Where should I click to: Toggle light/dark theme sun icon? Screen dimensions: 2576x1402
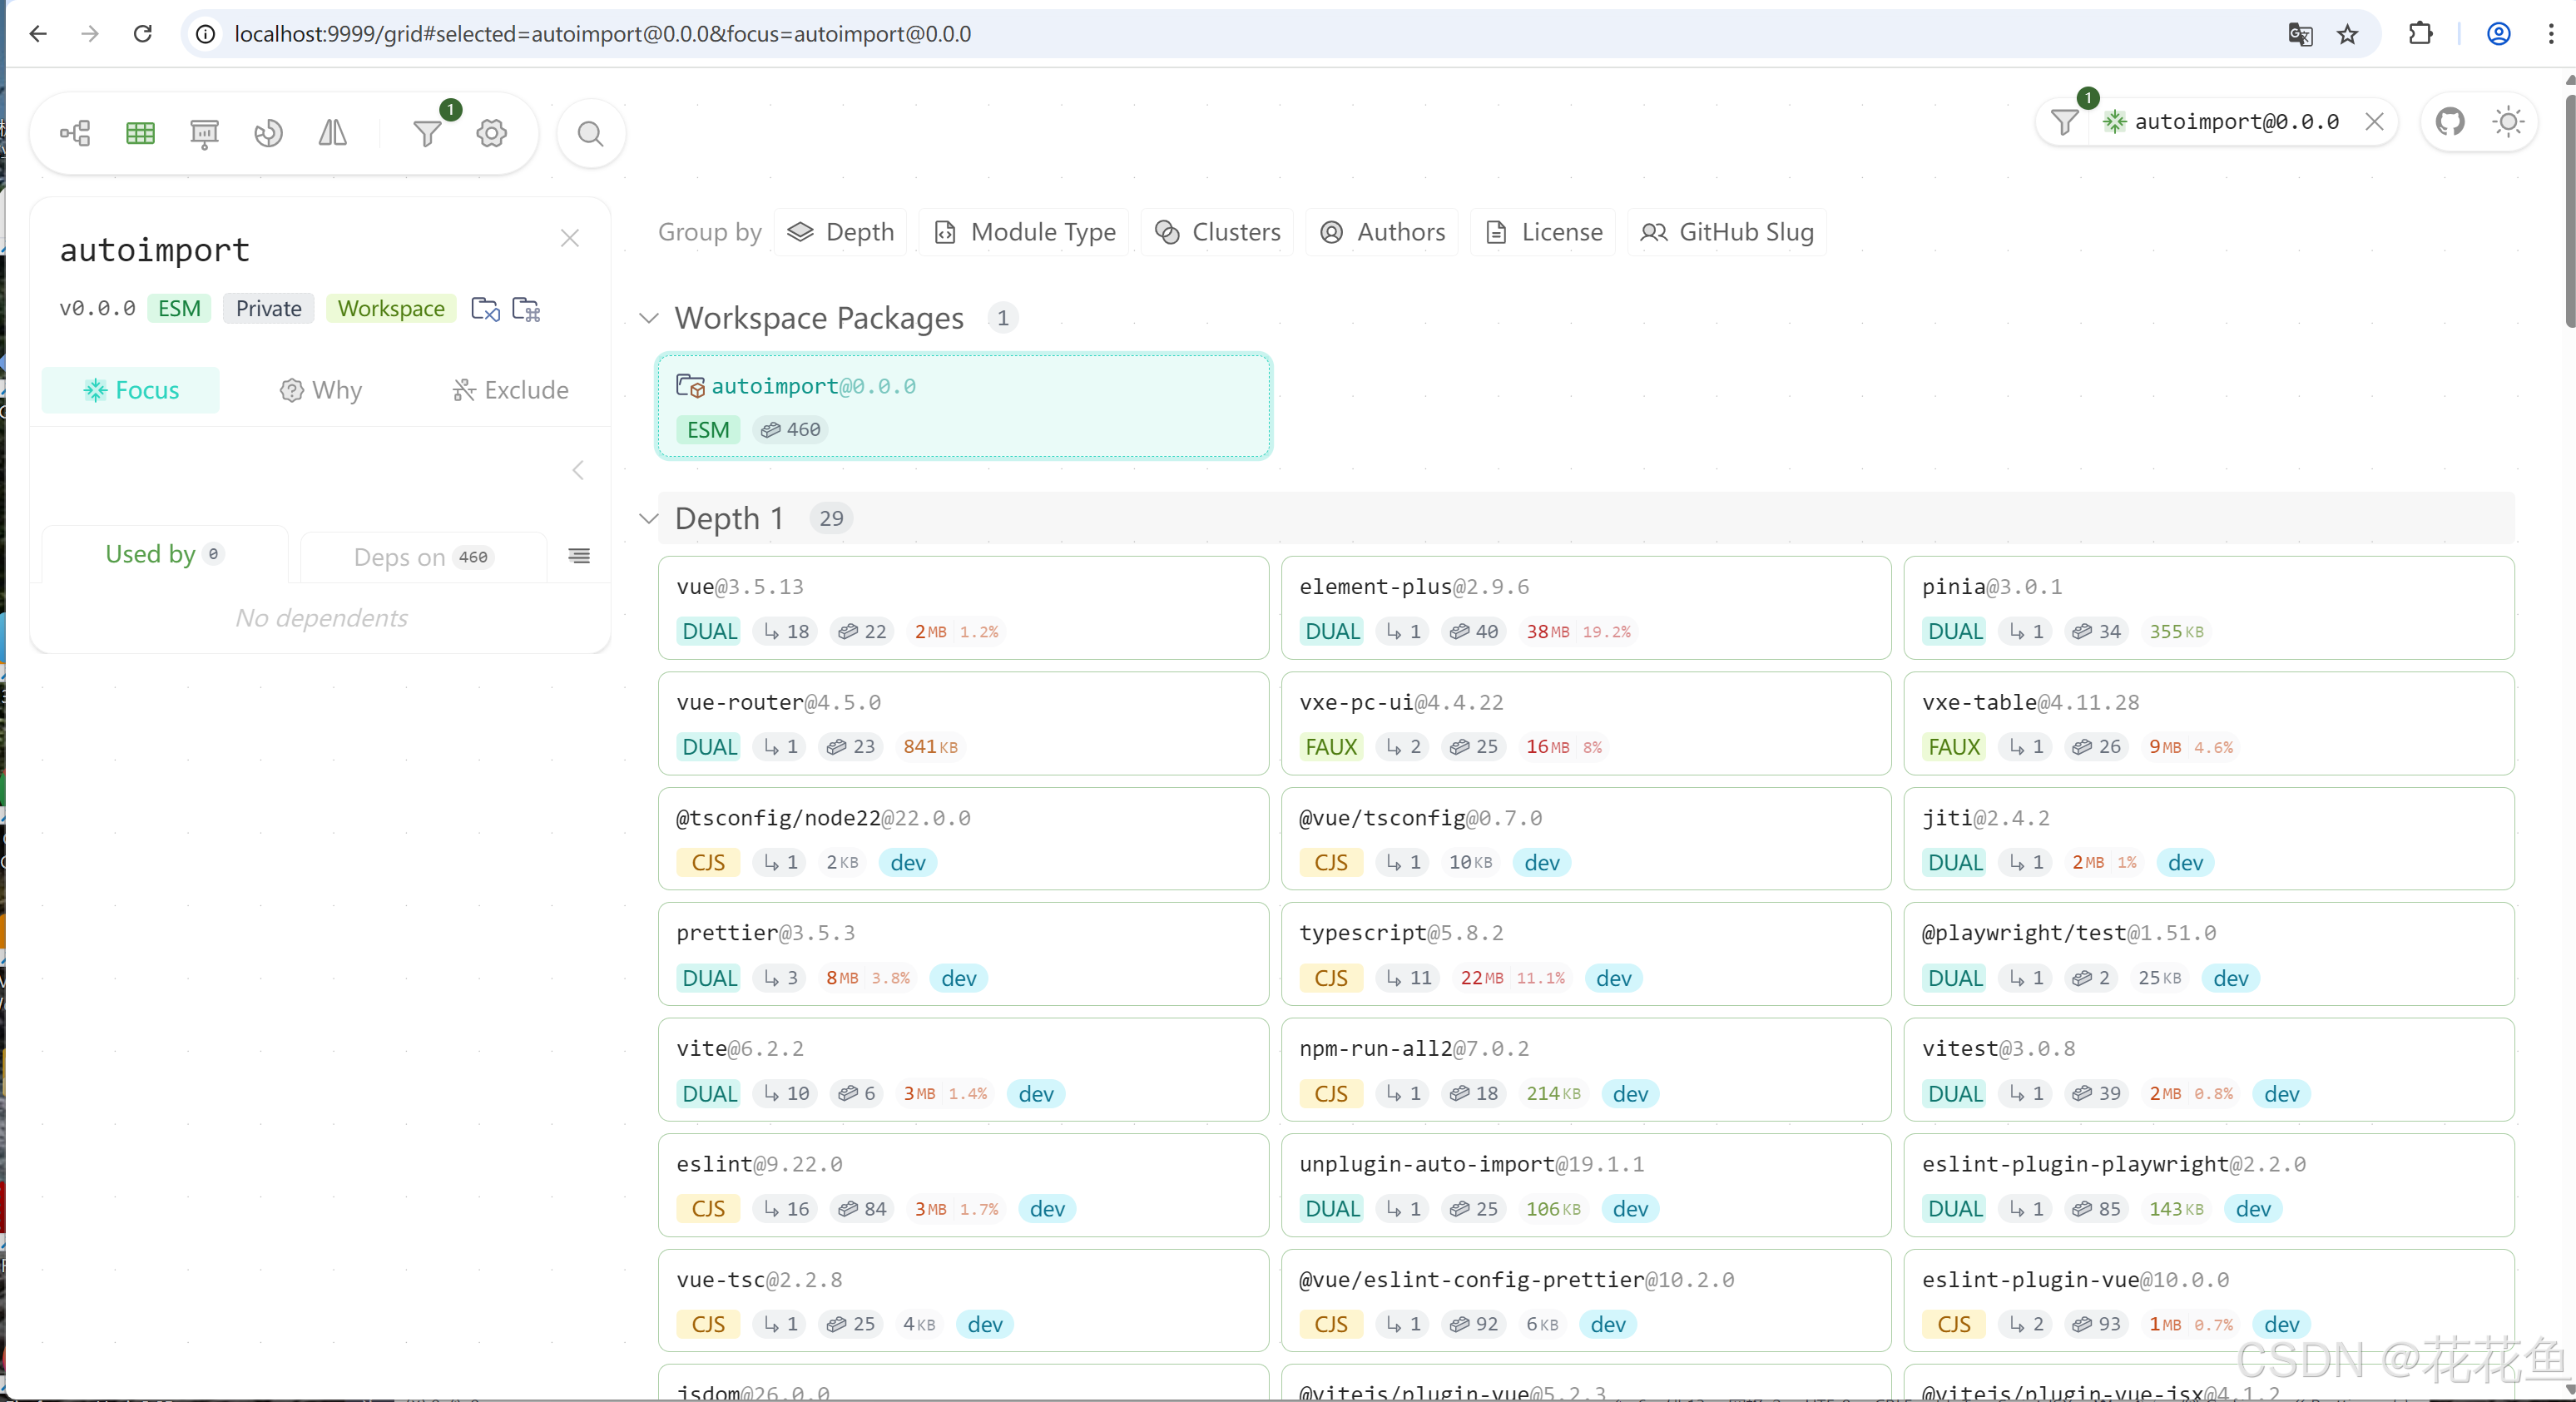click(x=2507, y=122)
